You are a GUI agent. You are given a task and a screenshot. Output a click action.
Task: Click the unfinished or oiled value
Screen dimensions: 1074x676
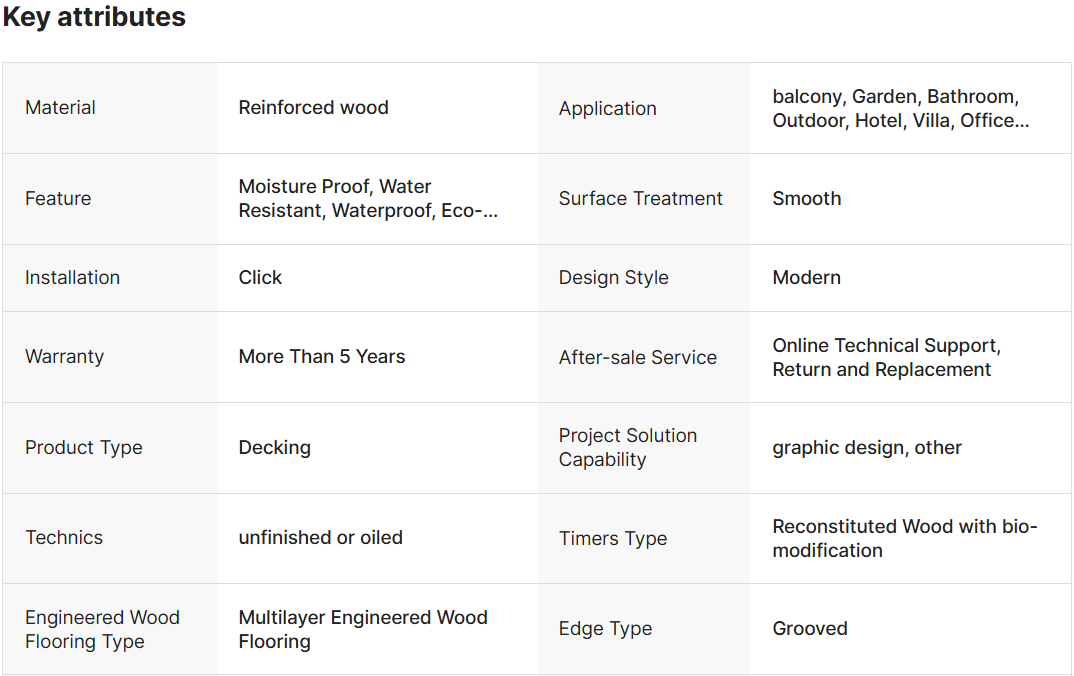point(320,538)
